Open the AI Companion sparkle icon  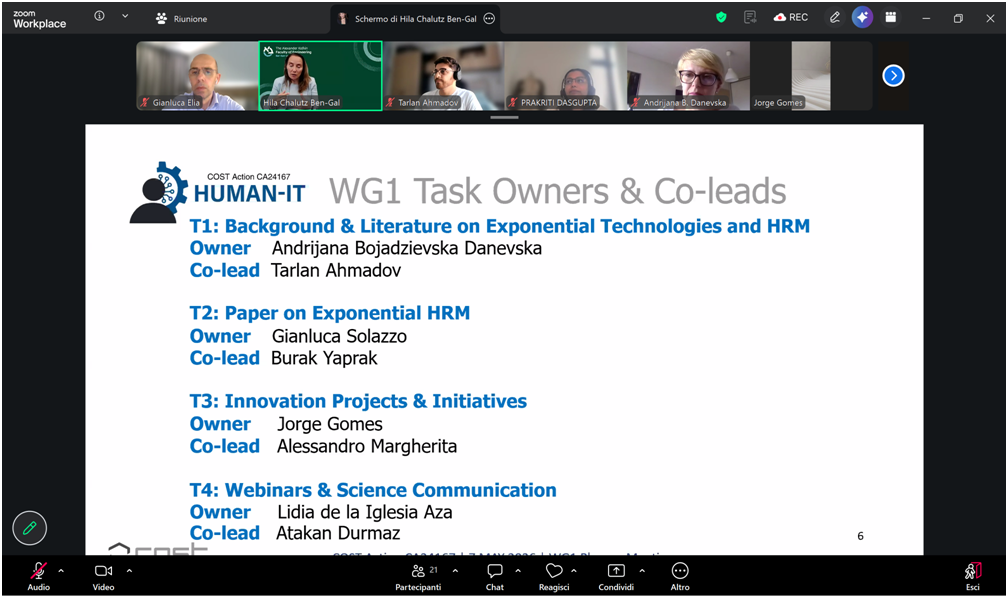862,17
